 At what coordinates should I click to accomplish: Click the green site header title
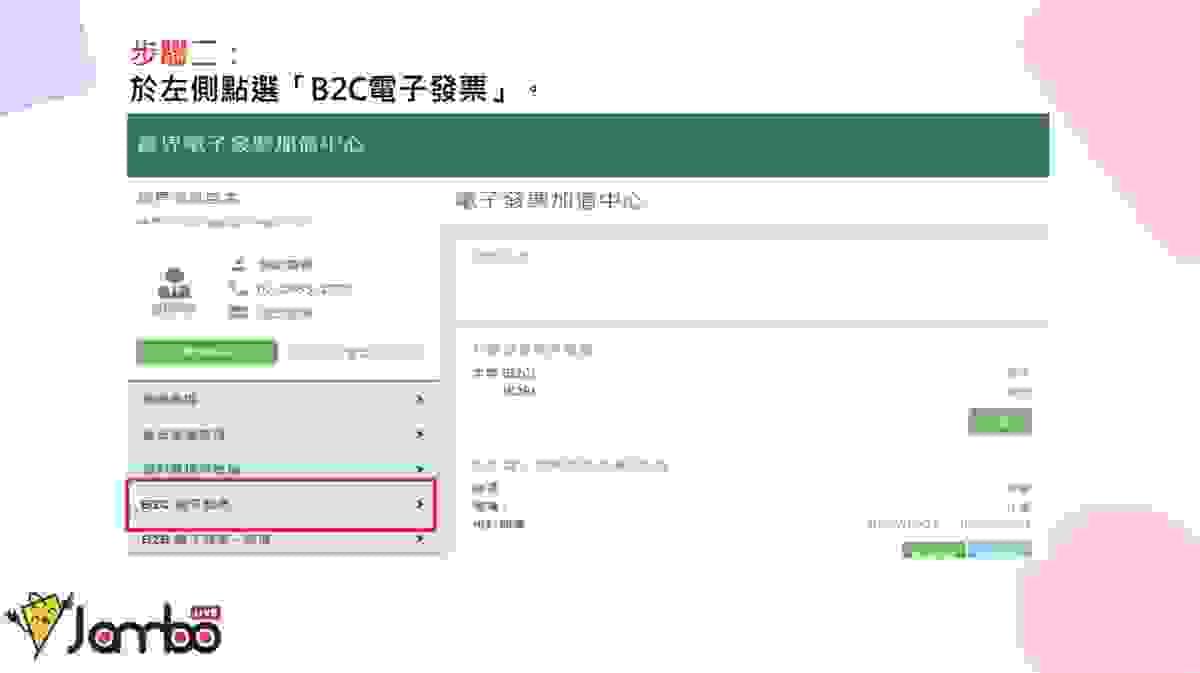(252, 145)
